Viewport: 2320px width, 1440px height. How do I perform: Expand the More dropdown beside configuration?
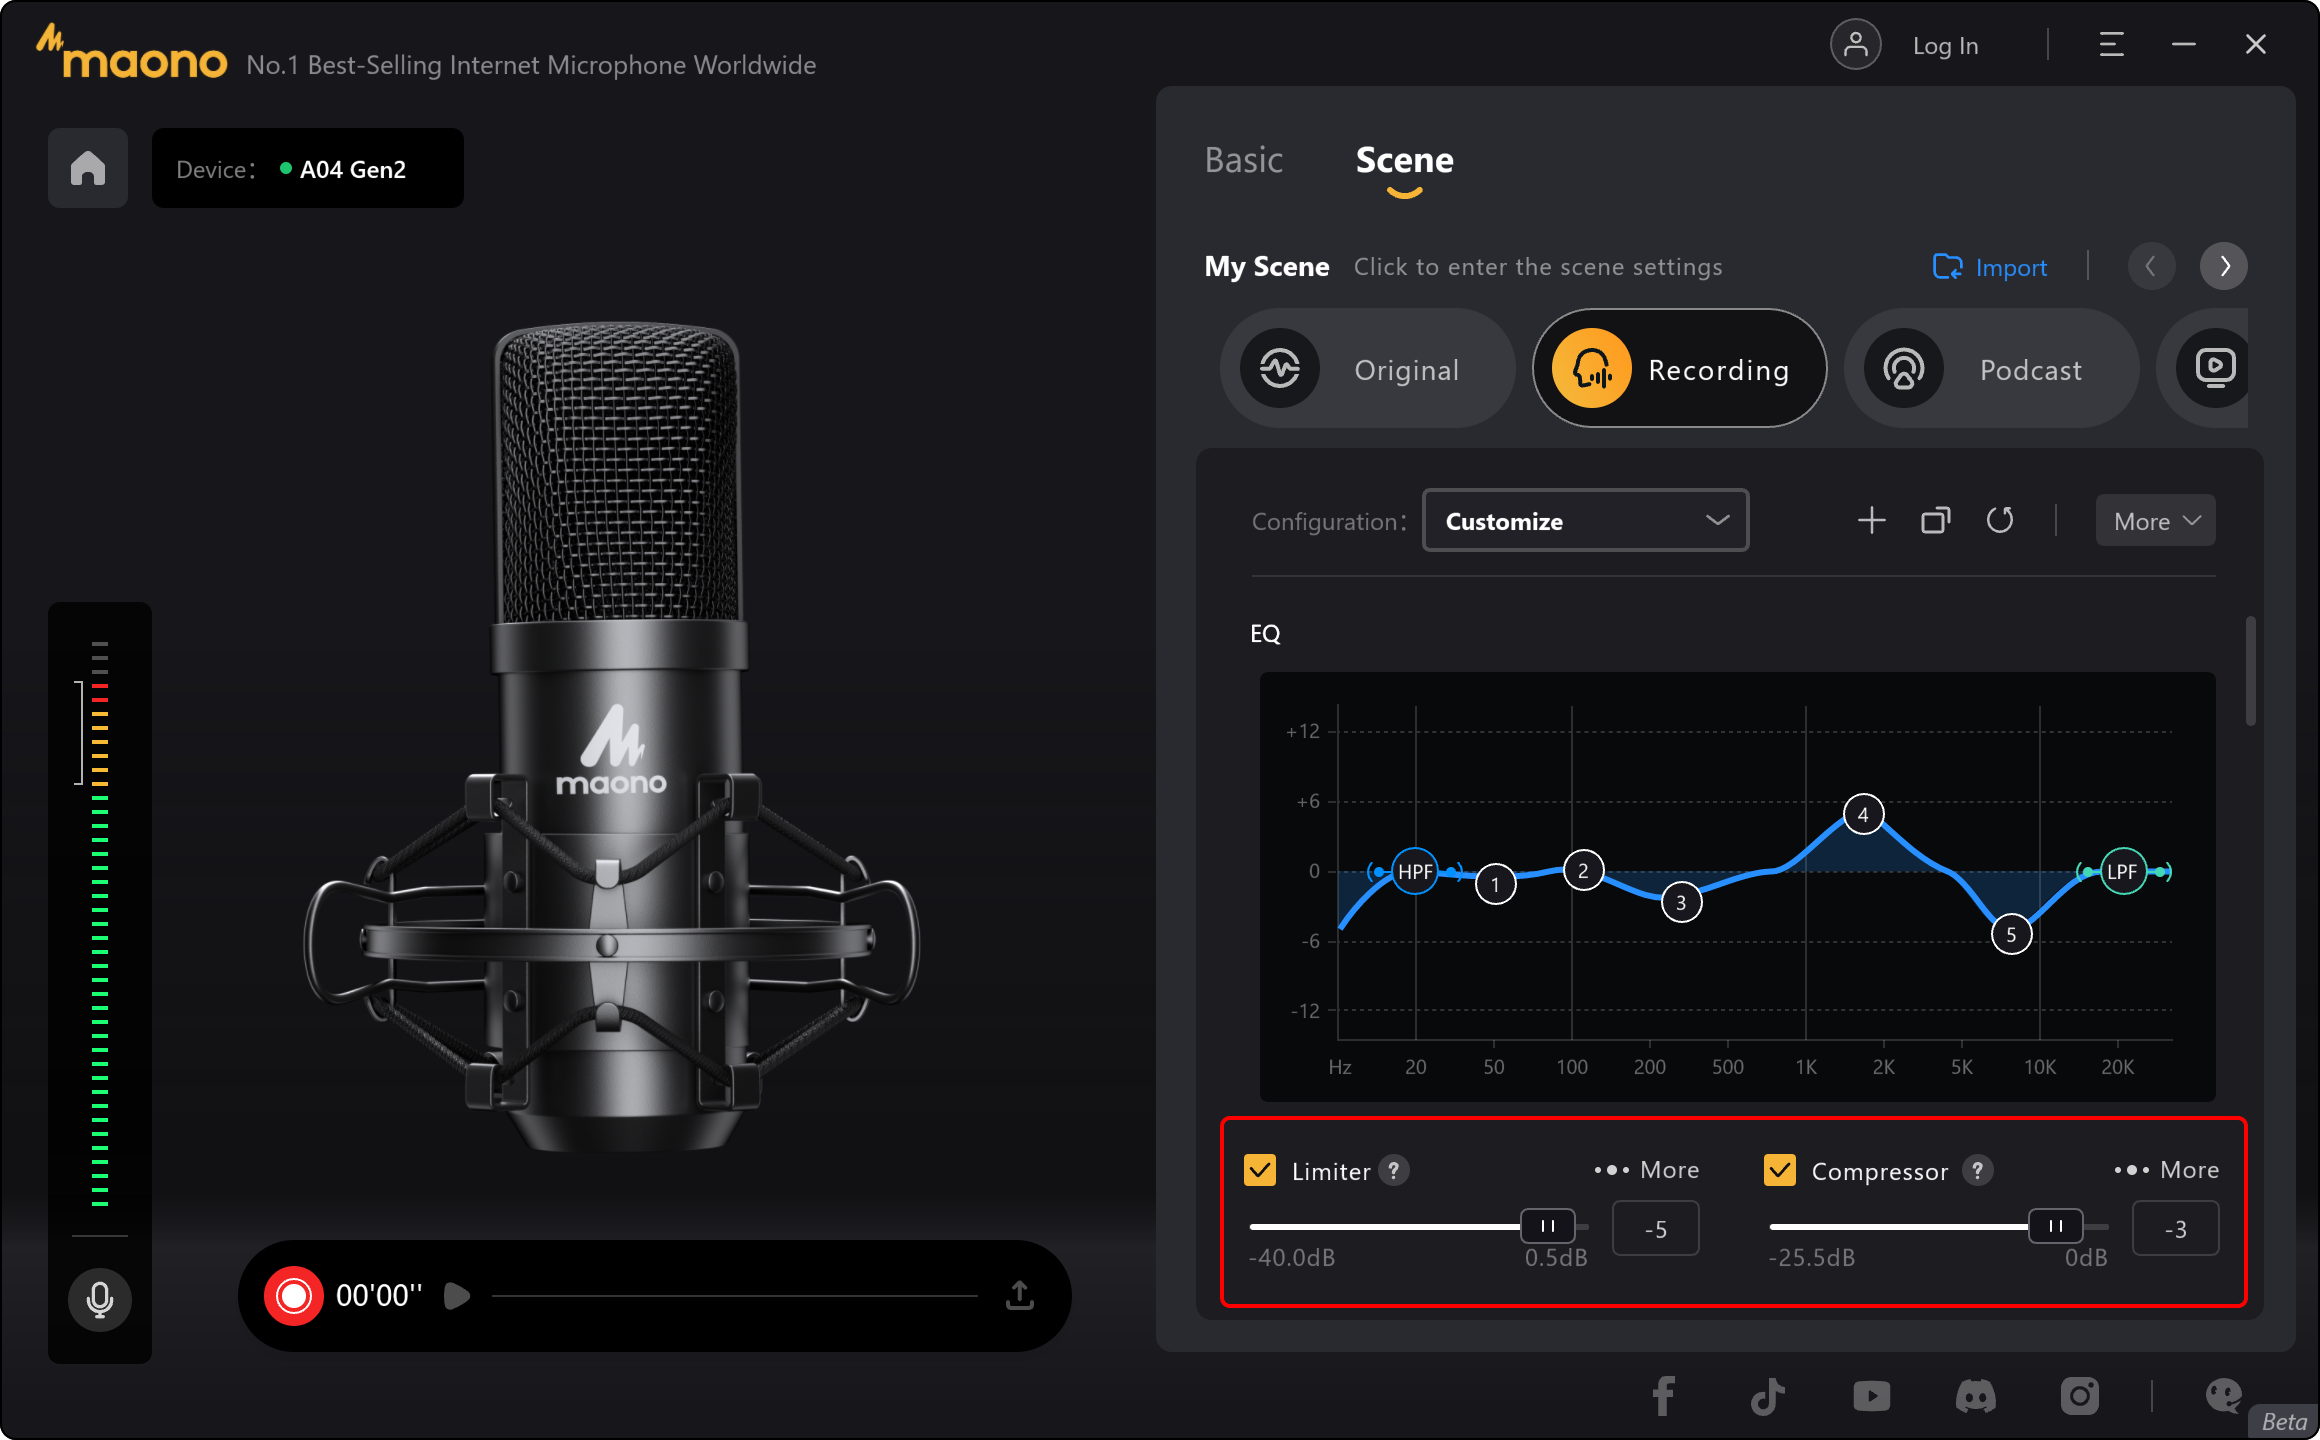[x=2156, y=521]
